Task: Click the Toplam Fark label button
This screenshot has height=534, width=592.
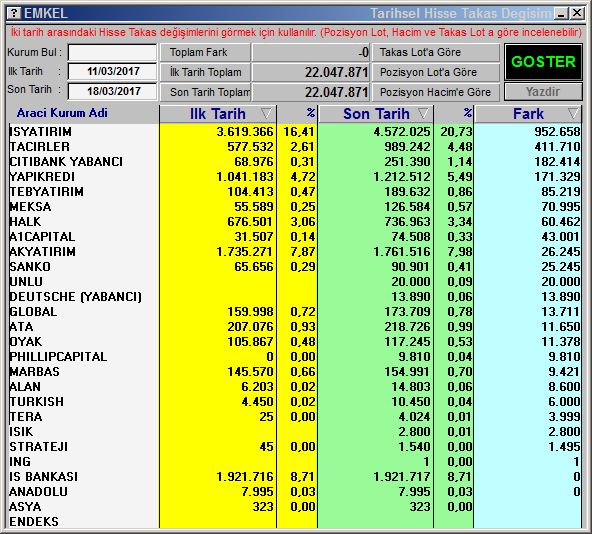Action: coord(205,52)
